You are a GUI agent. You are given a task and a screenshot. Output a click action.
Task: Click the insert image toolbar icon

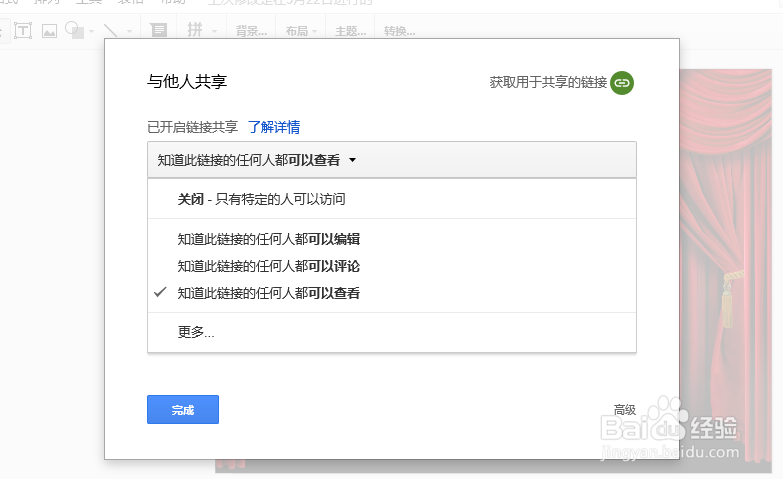tap(49, 31)
